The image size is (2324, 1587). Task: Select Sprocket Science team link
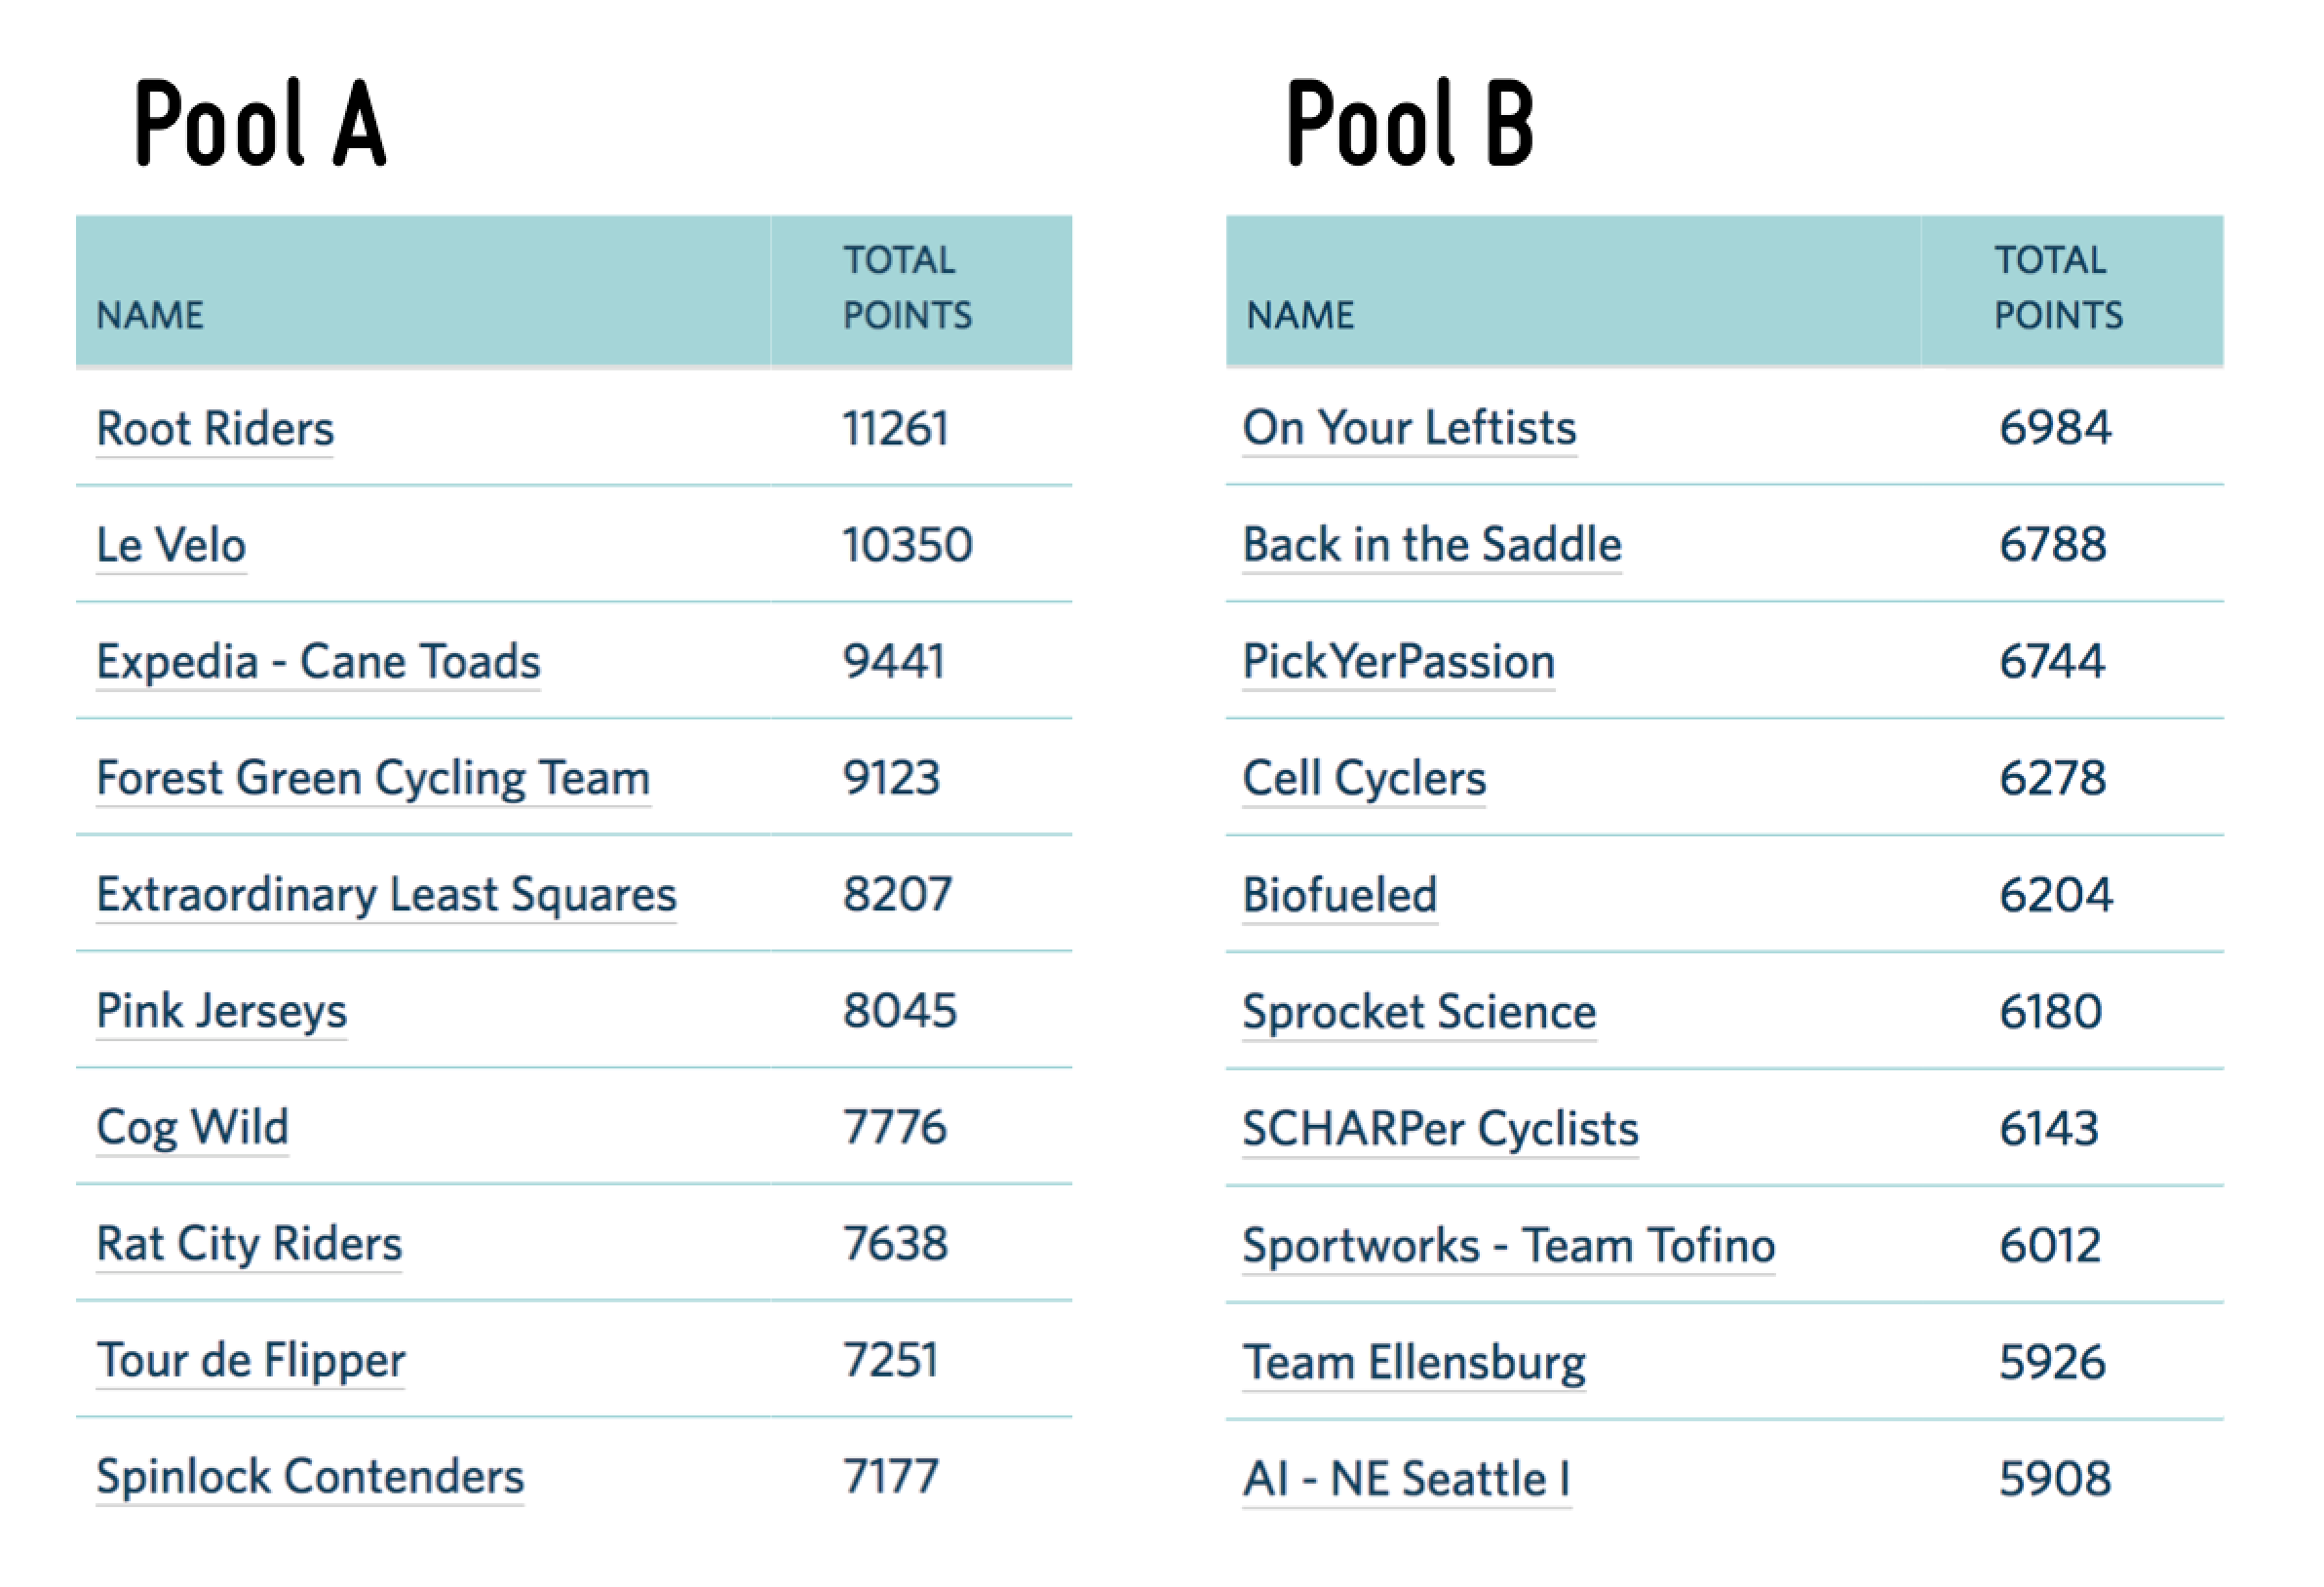point(1419,1013)
